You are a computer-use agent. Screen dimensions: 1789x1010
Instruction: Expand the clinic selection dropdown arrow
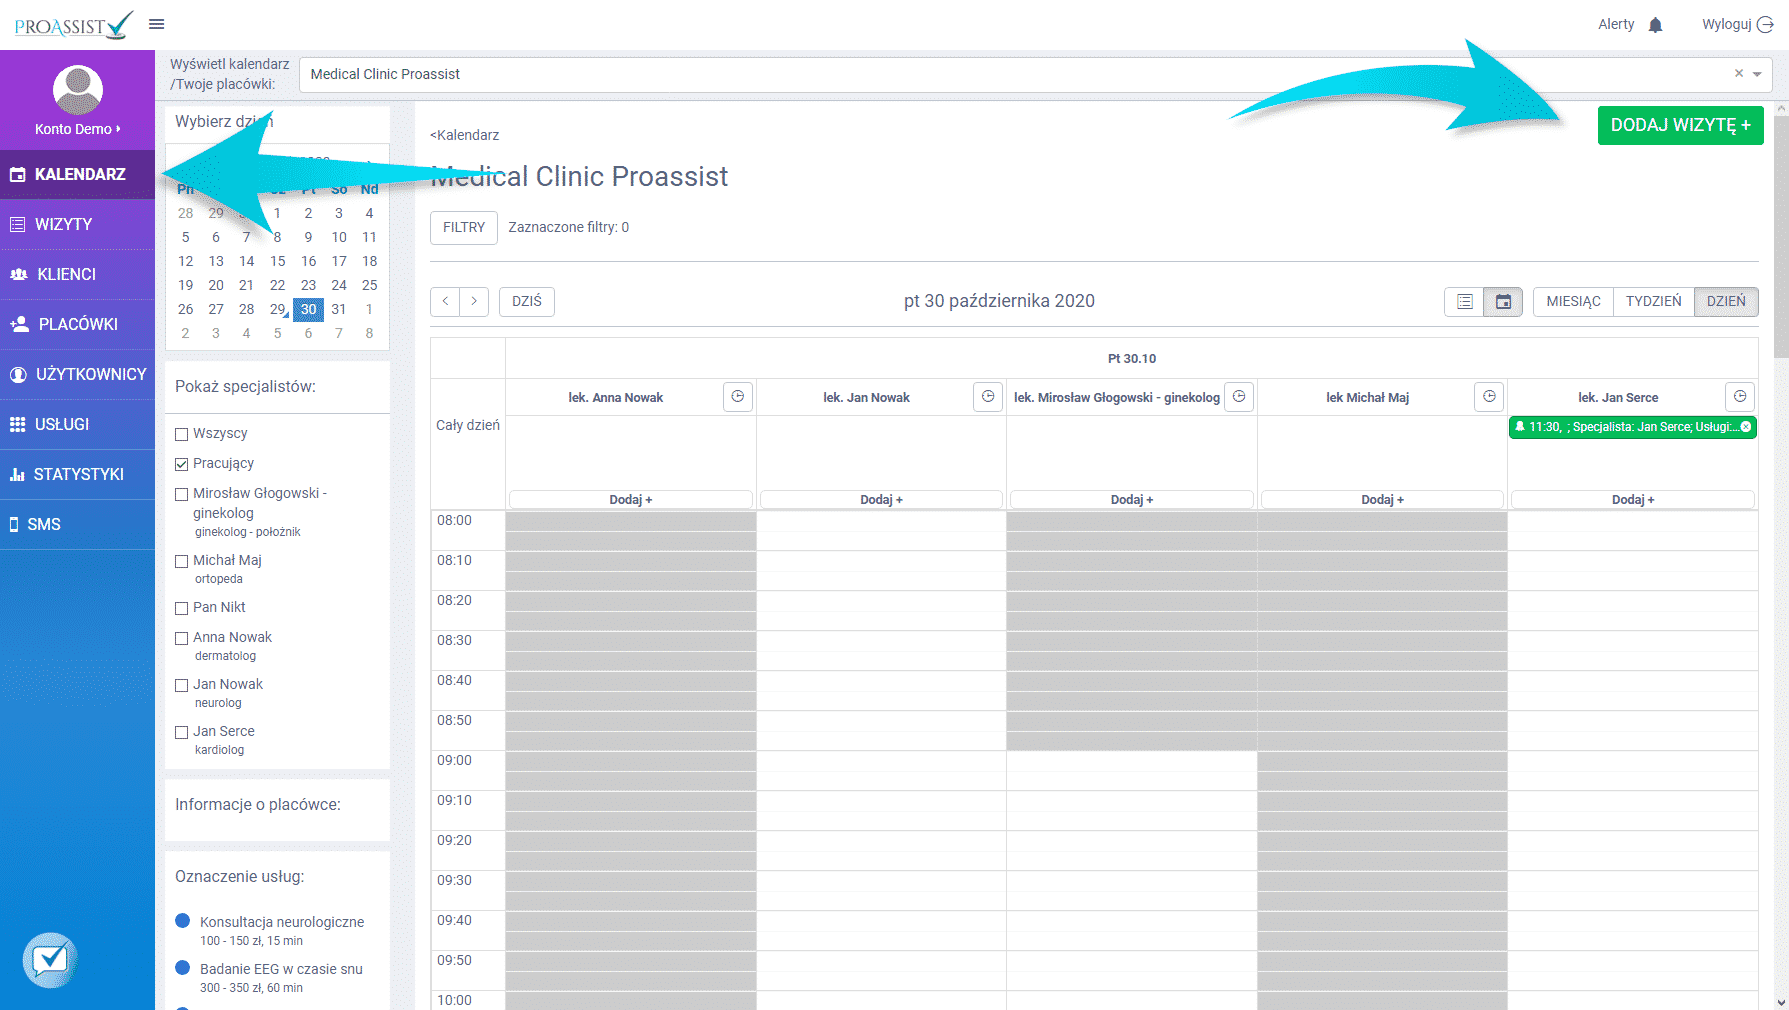1757,74
